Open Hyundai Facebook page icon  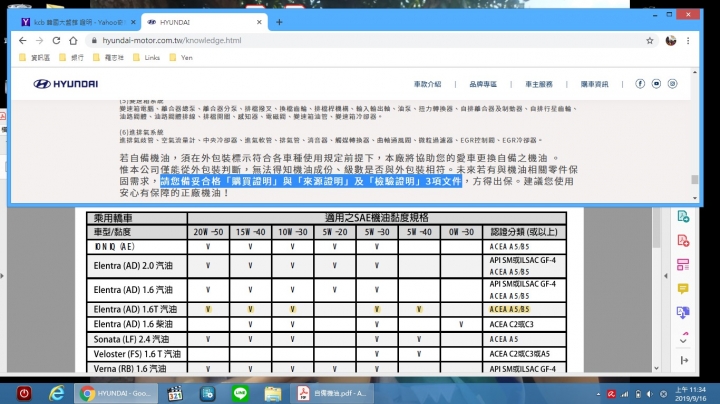click(x=640, y=84)
